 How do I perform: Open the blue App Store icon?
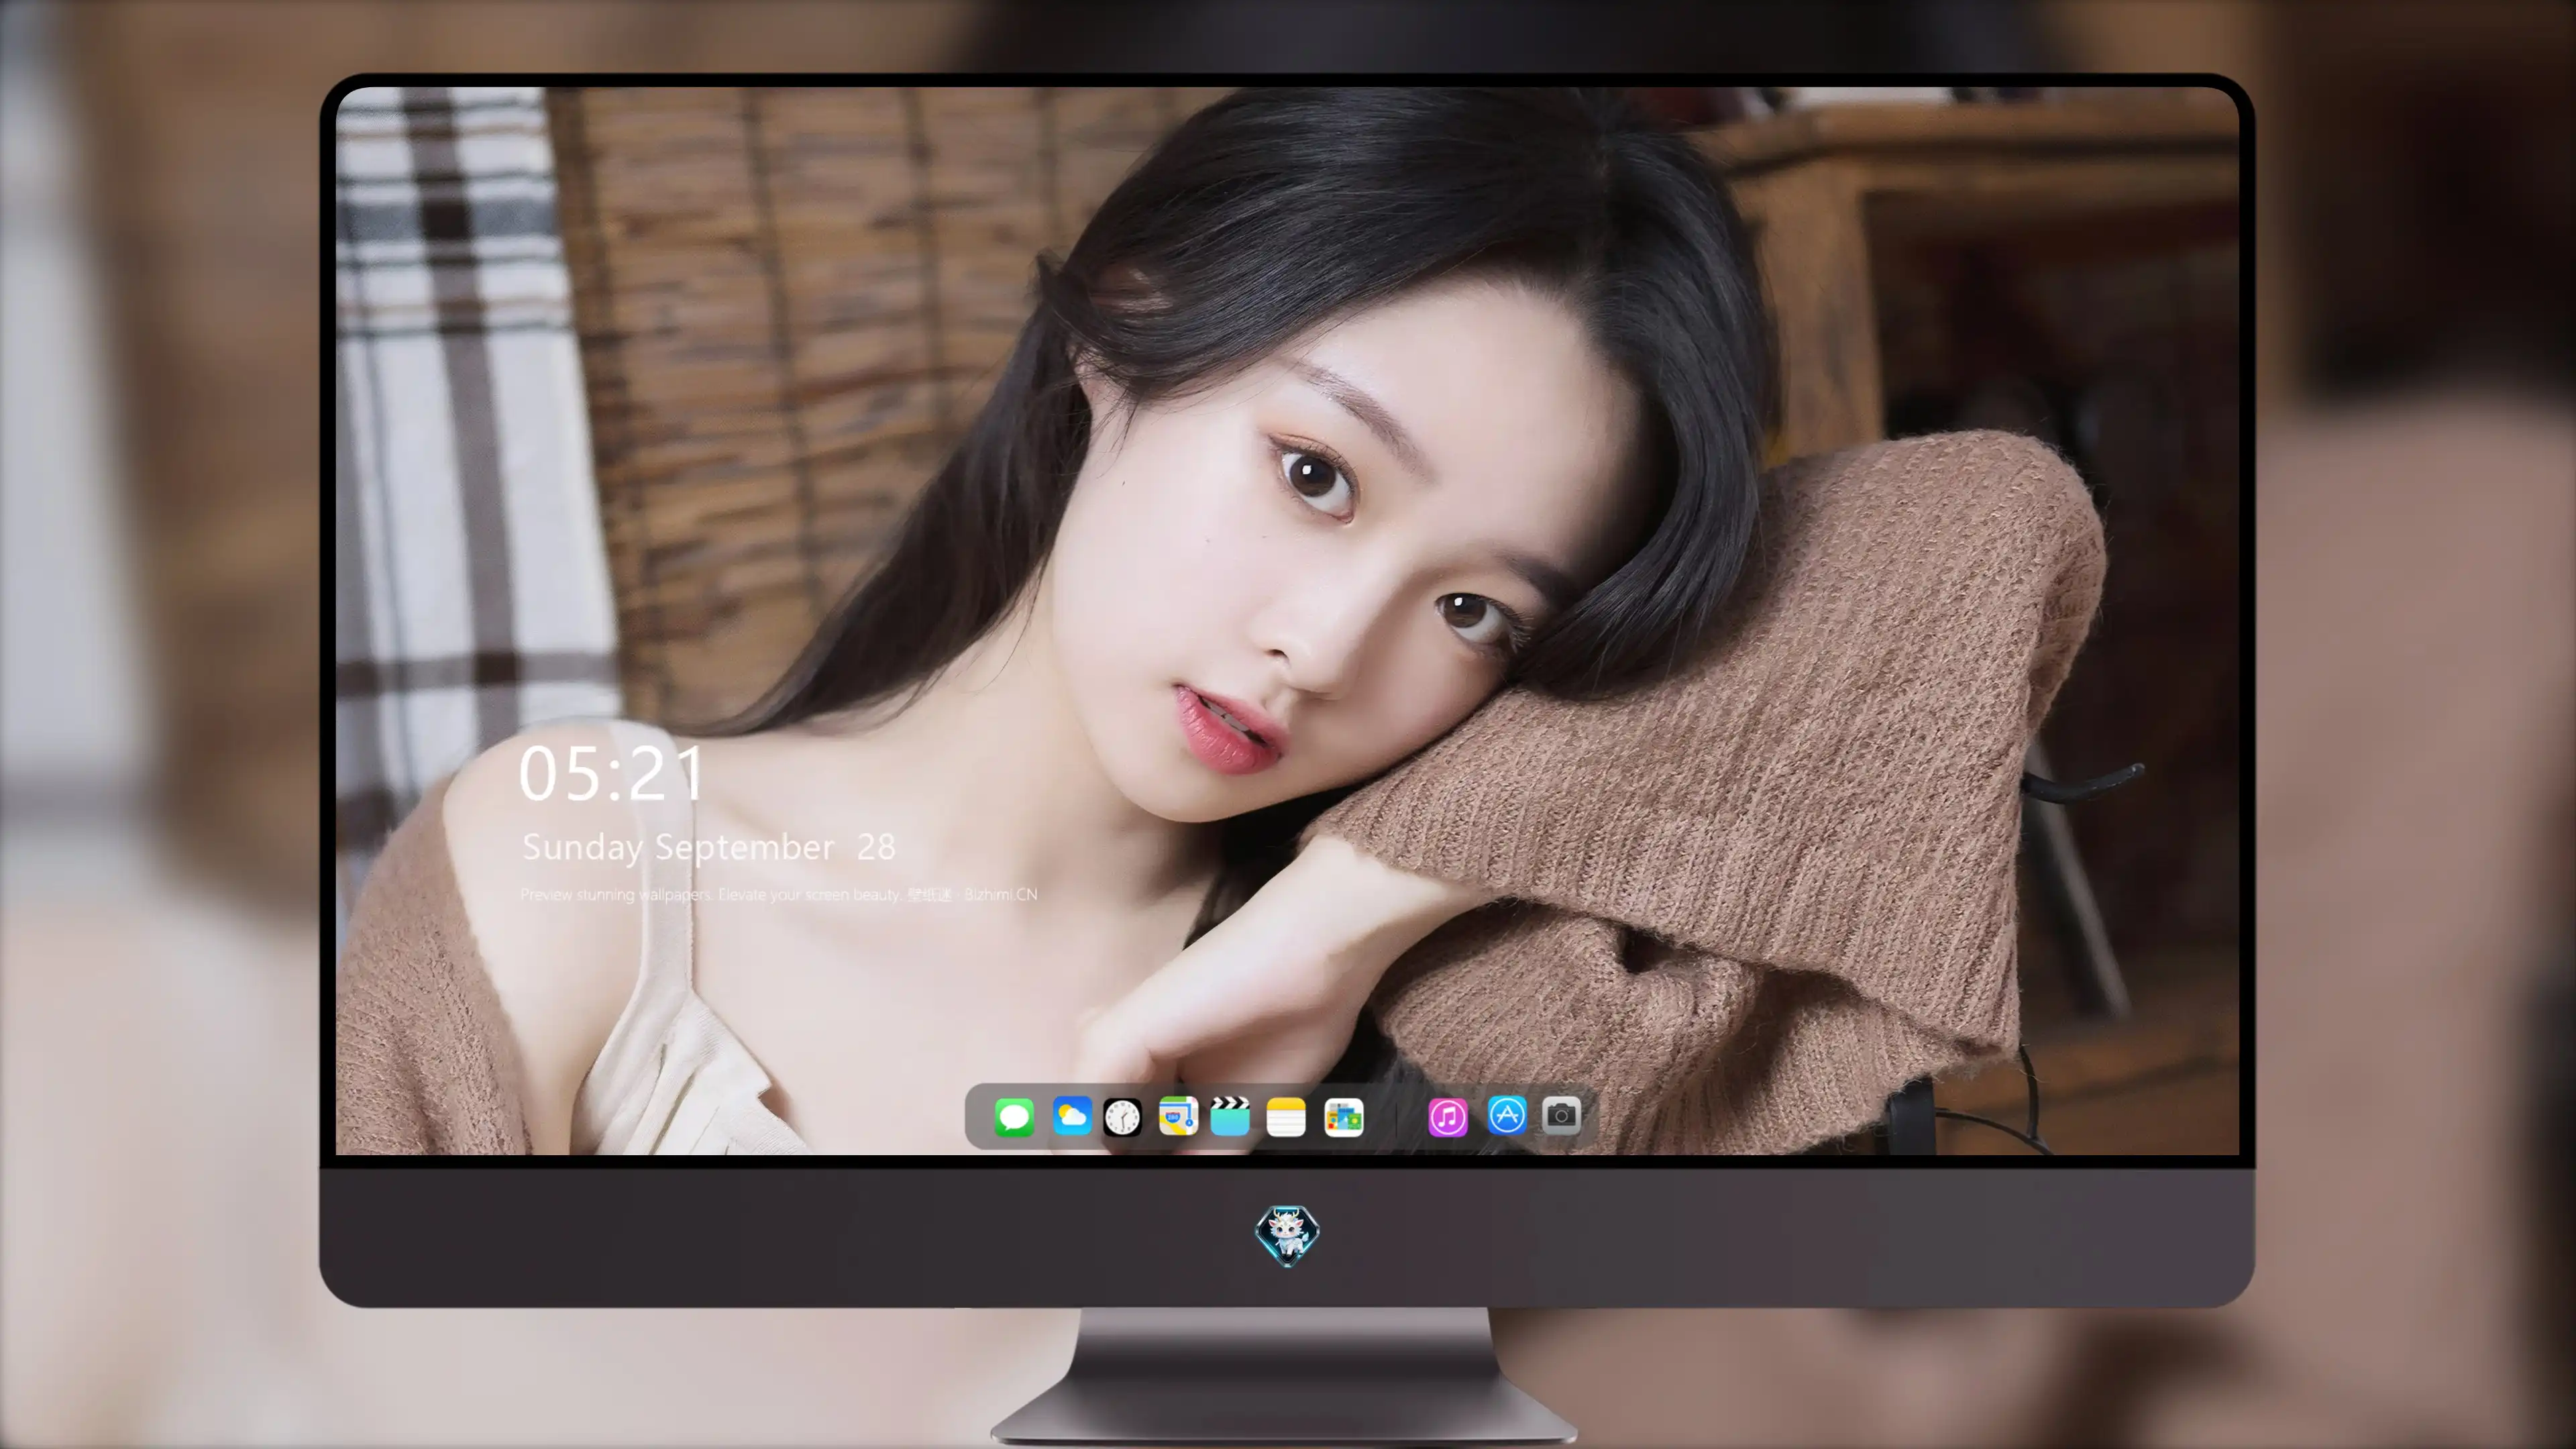(1507, 1115)
